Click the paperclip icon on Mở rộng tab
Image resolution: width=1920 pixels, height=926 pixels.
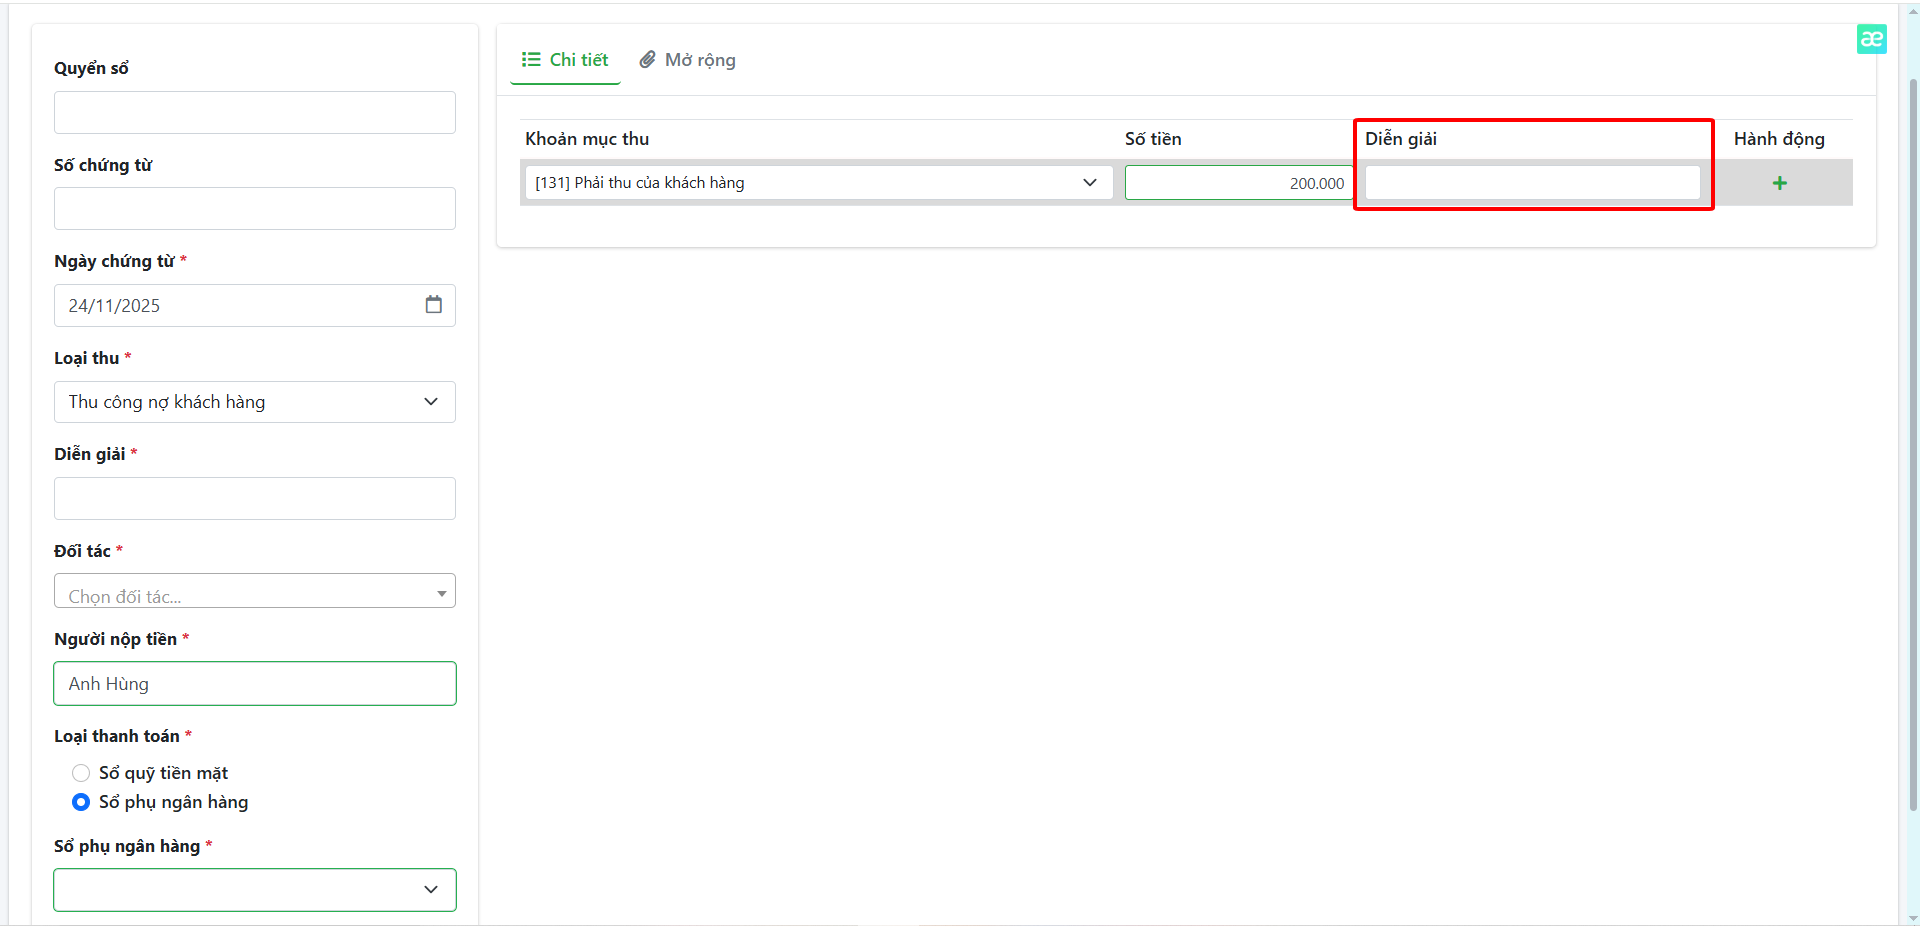pos(648,60)
